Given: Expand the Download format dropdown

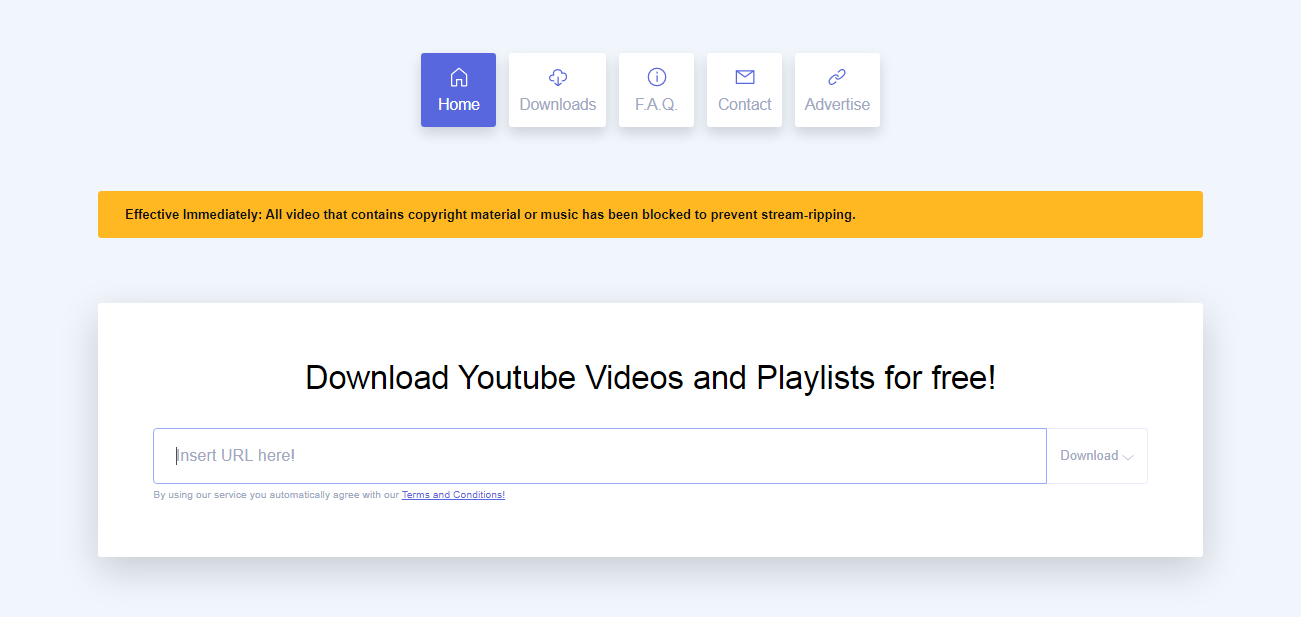Looking at the screenshot, I should click(1097, 455).
